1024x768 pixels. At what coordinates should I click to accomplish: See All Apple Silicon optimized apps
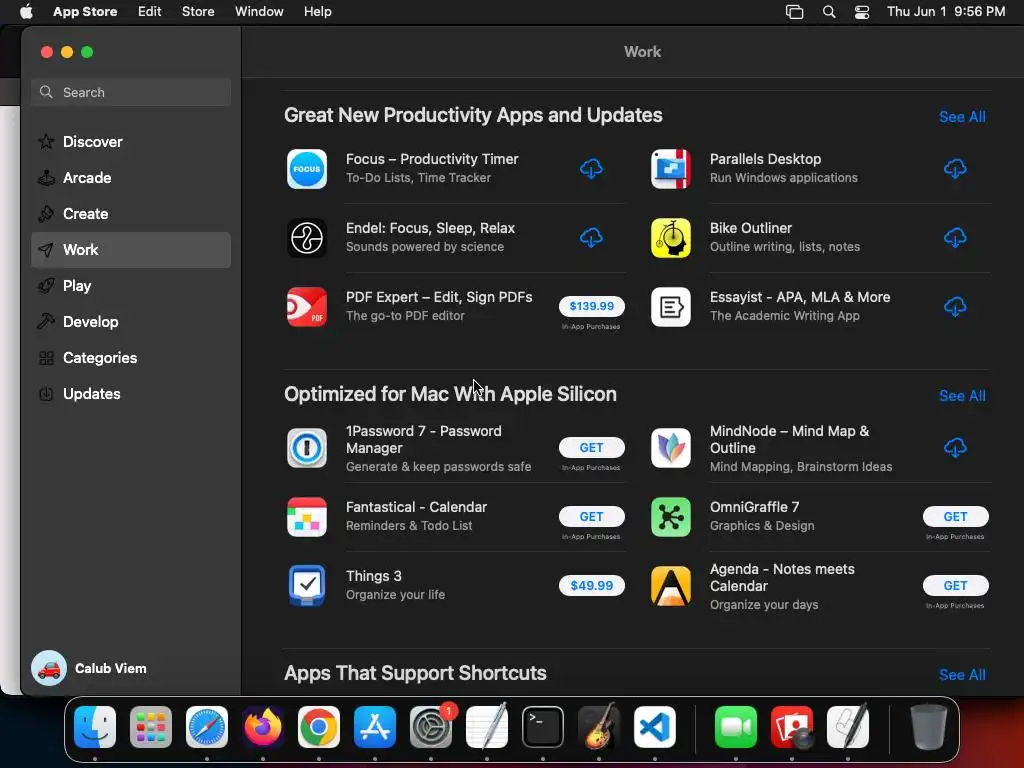962,396
